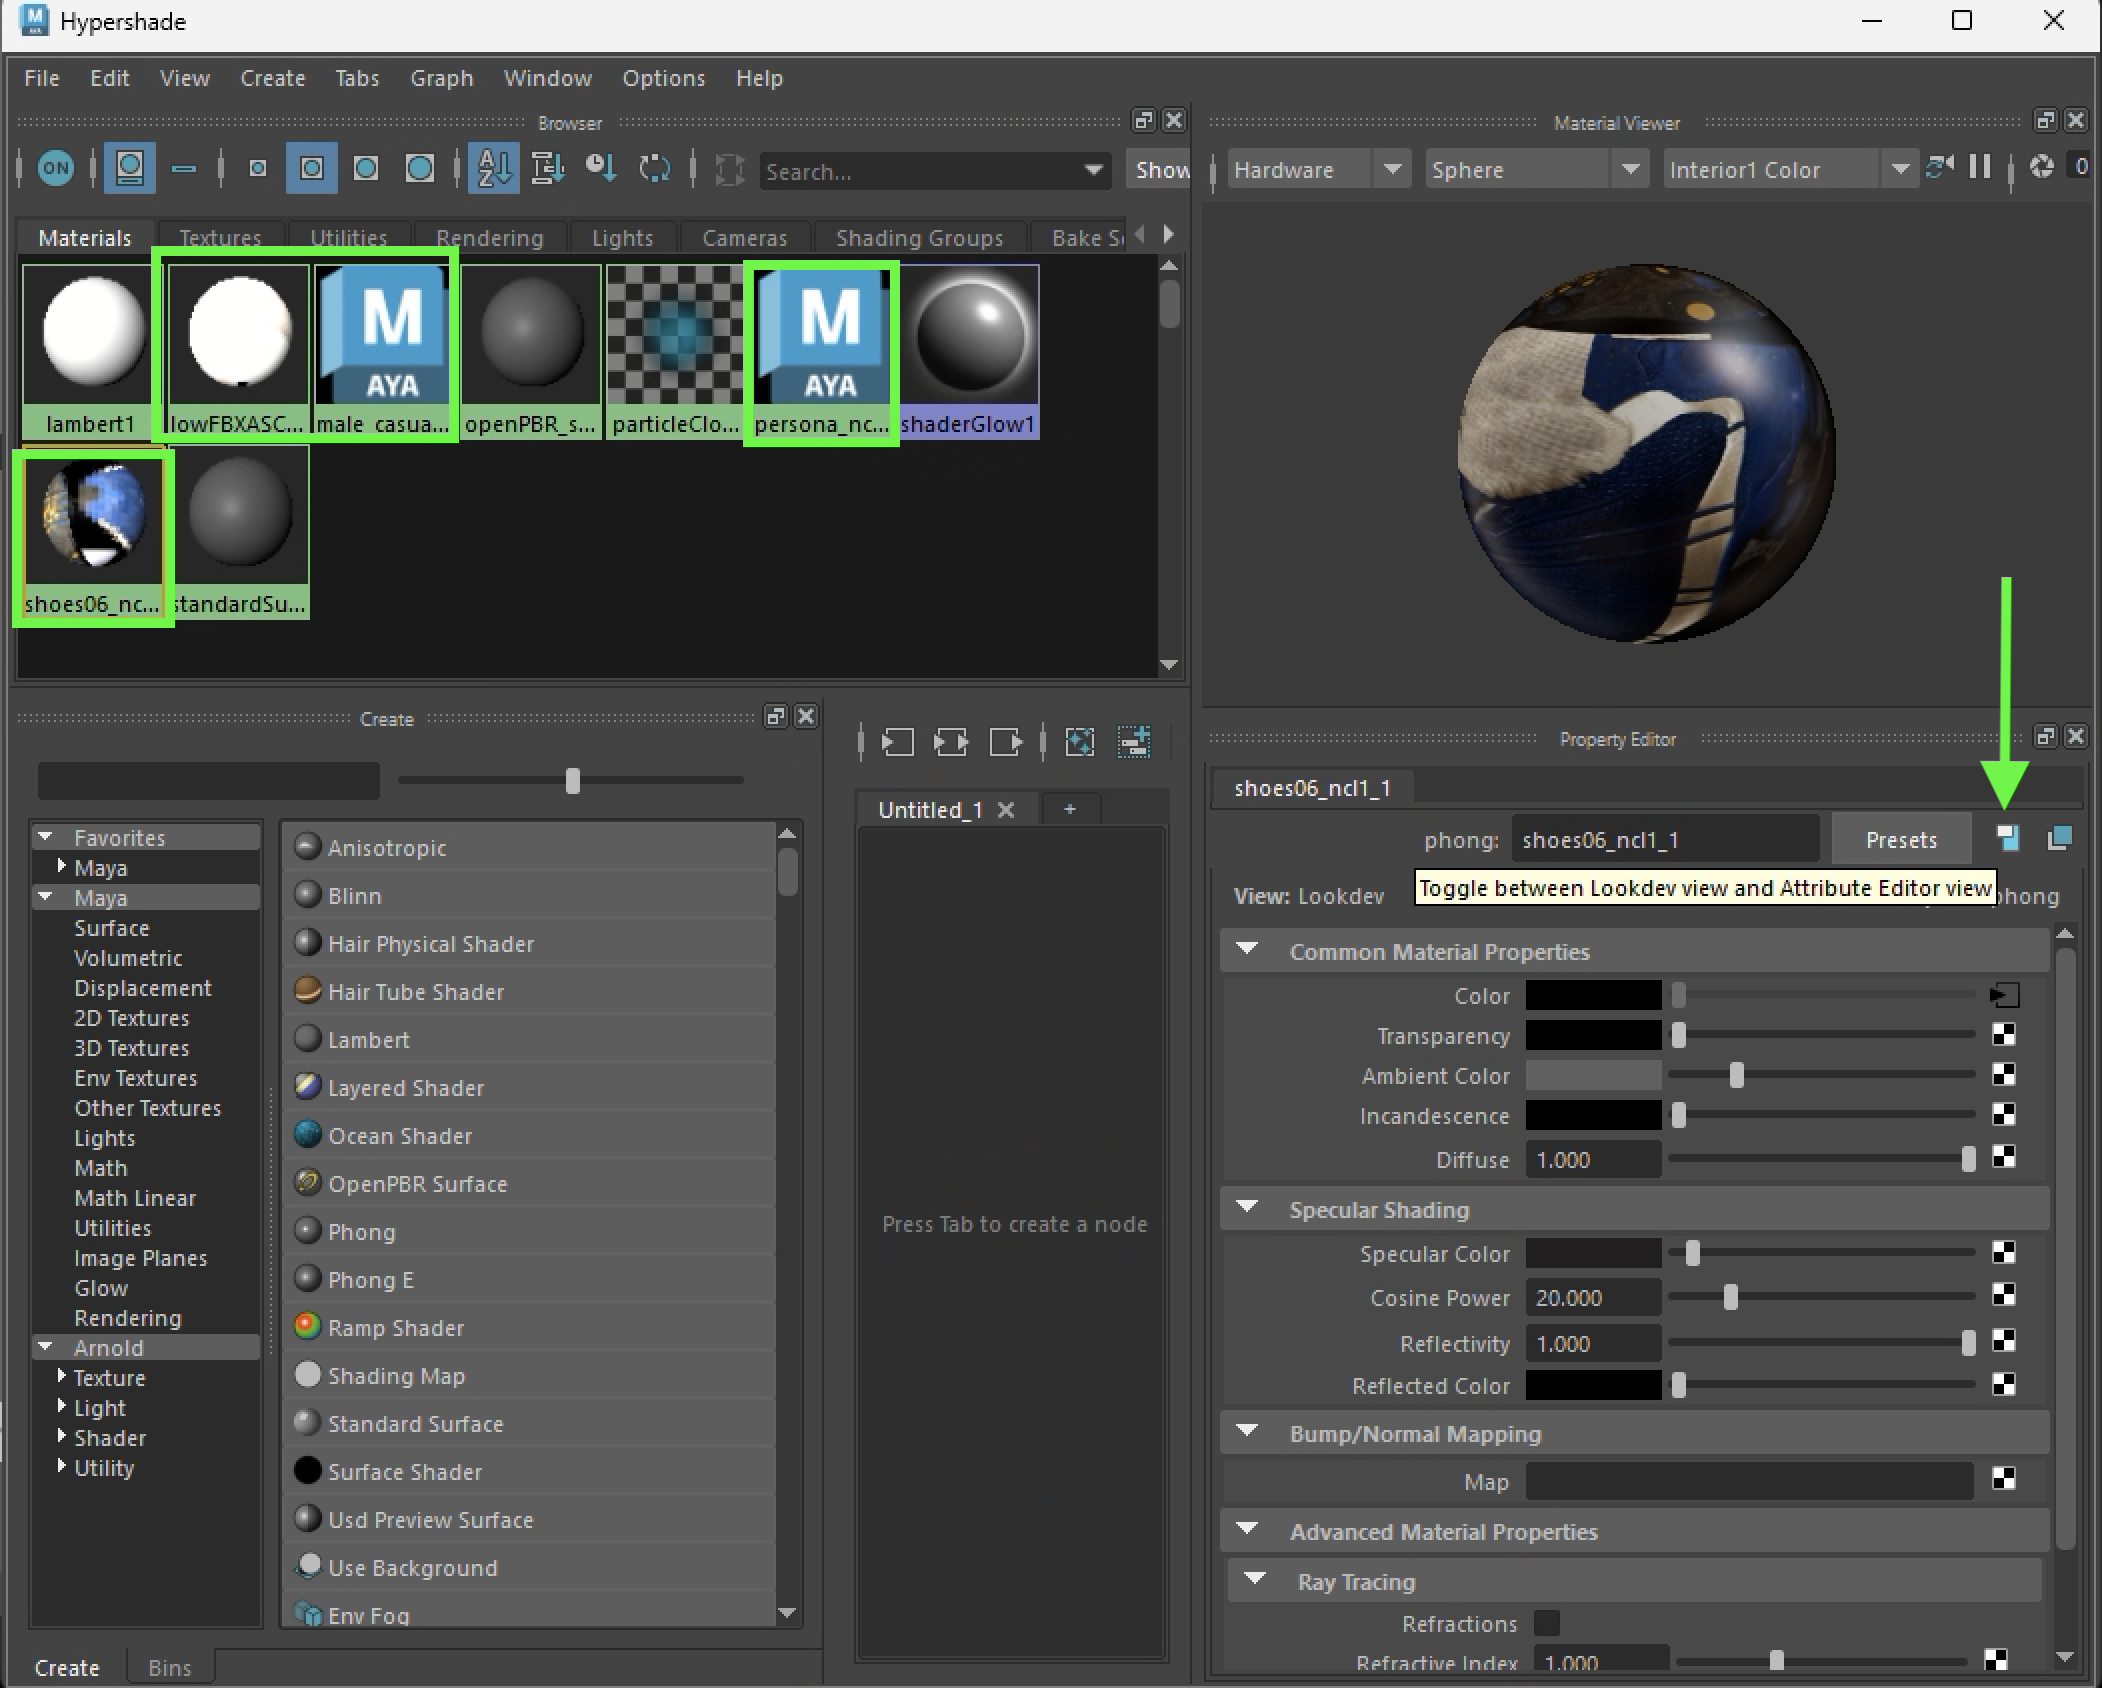Click the Presets button
The width and height of the screenshot is (2102, 1688).
1900,840
